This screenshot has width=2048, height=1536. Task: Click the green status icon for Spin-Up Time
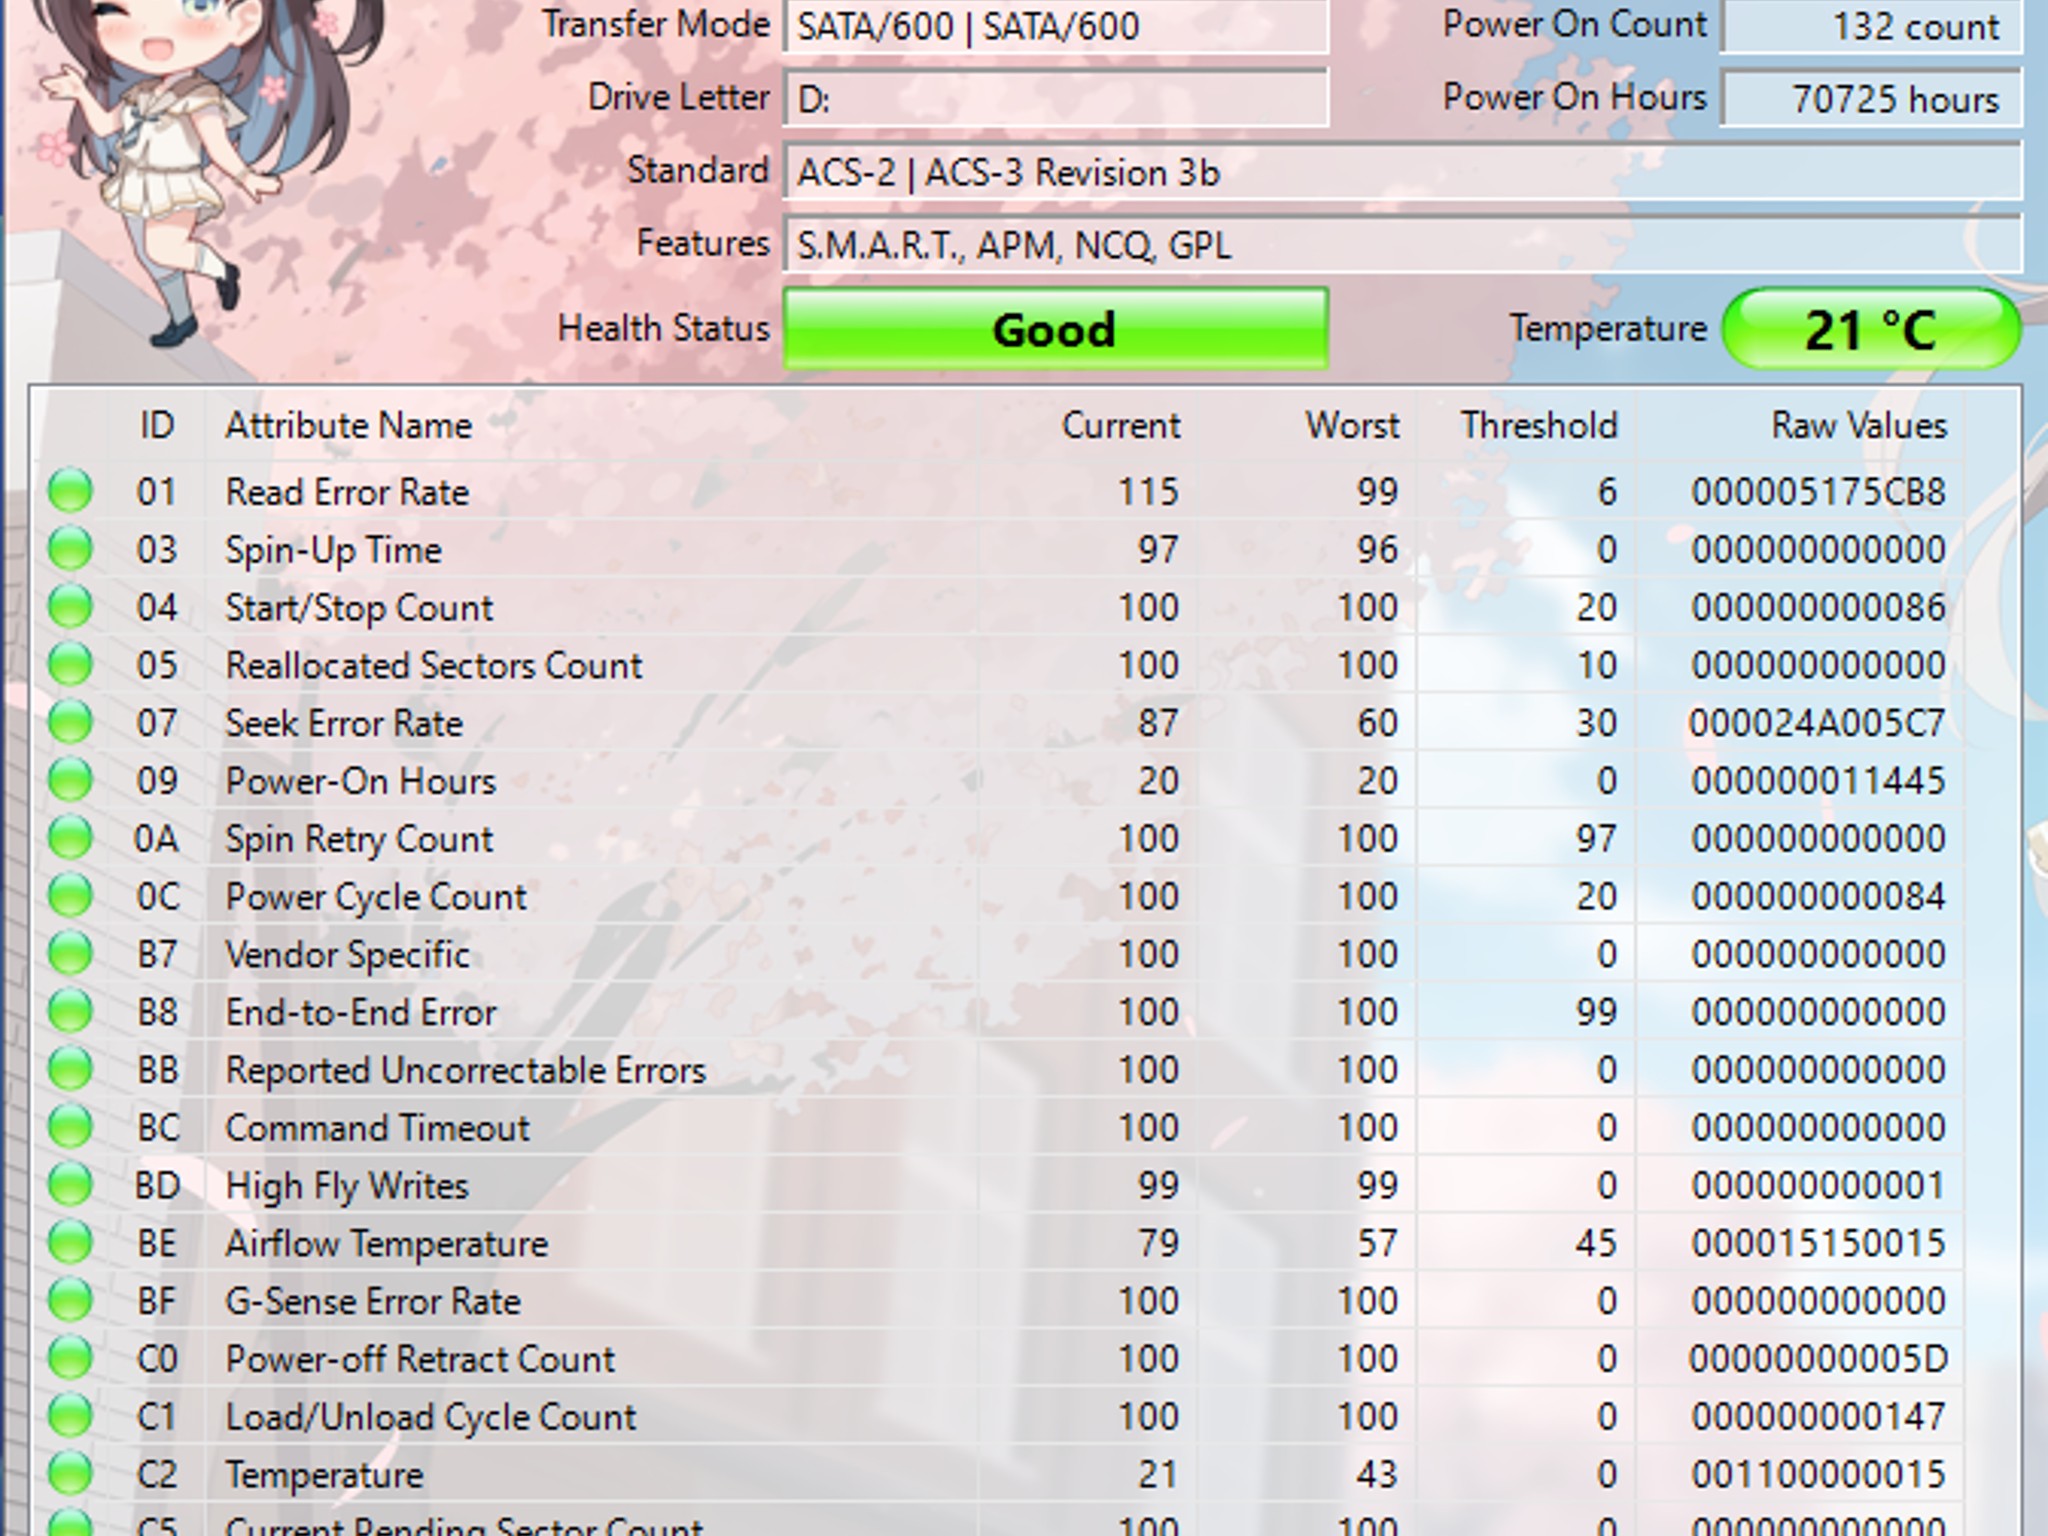coord(71,549)
